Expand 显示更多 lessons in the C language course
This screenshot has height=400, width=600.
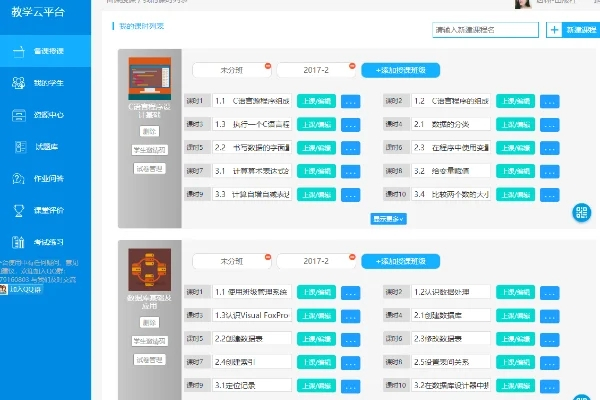tap(388, 219)
